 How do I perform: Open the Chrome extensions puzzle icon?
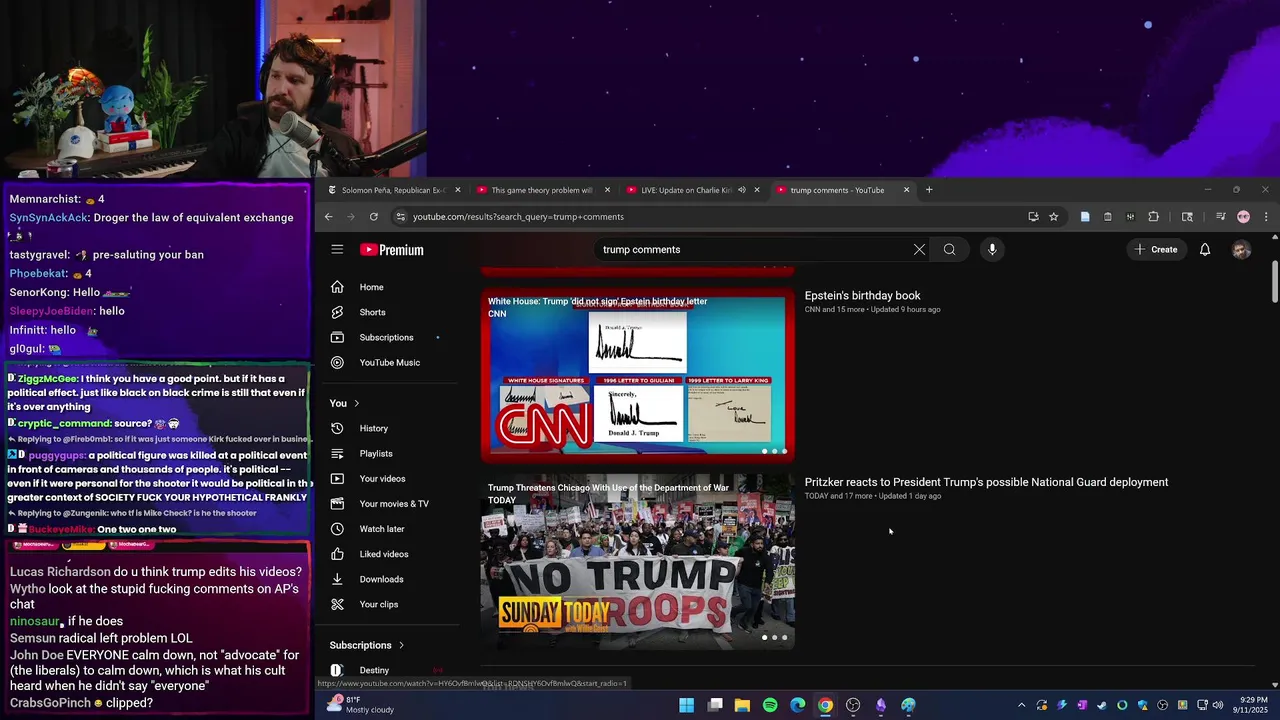click(1153, 217)
